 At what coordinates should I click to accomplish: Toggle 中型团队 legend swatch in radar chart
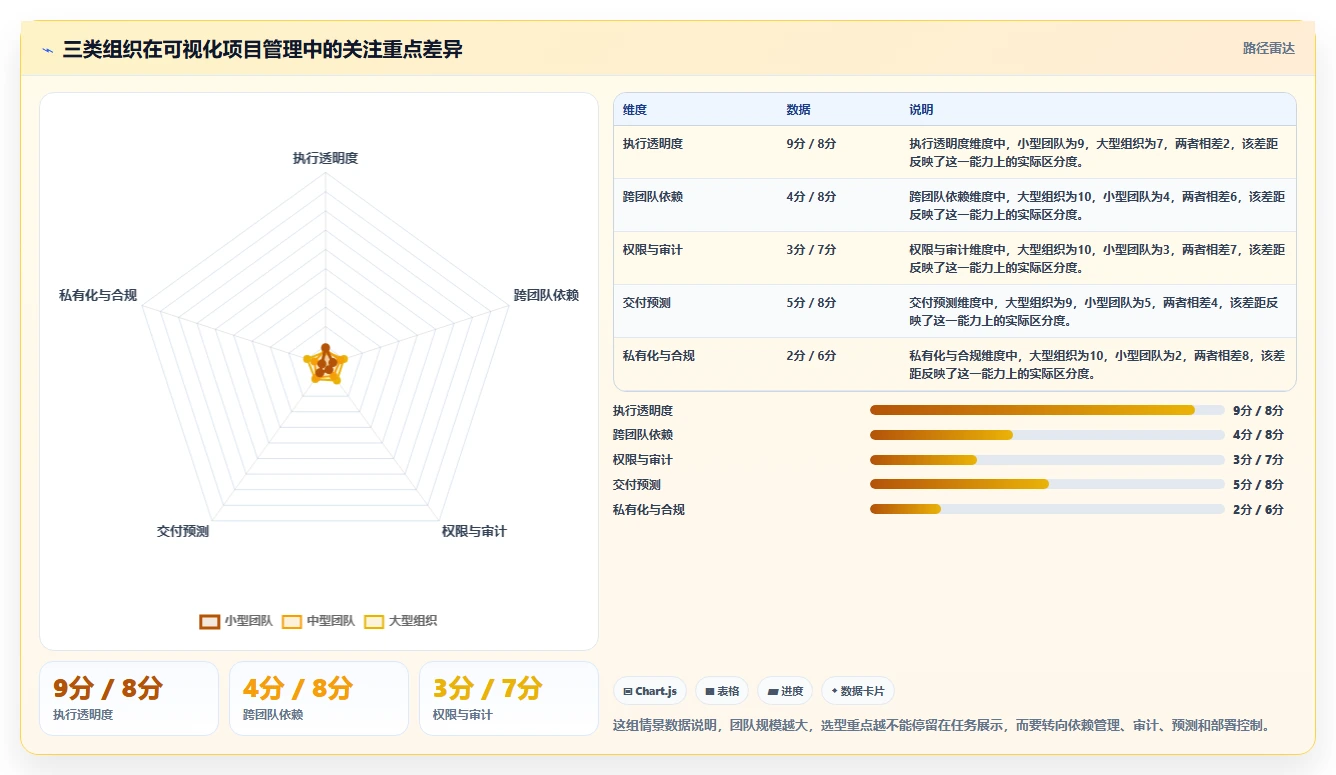(x=291, y=621)
